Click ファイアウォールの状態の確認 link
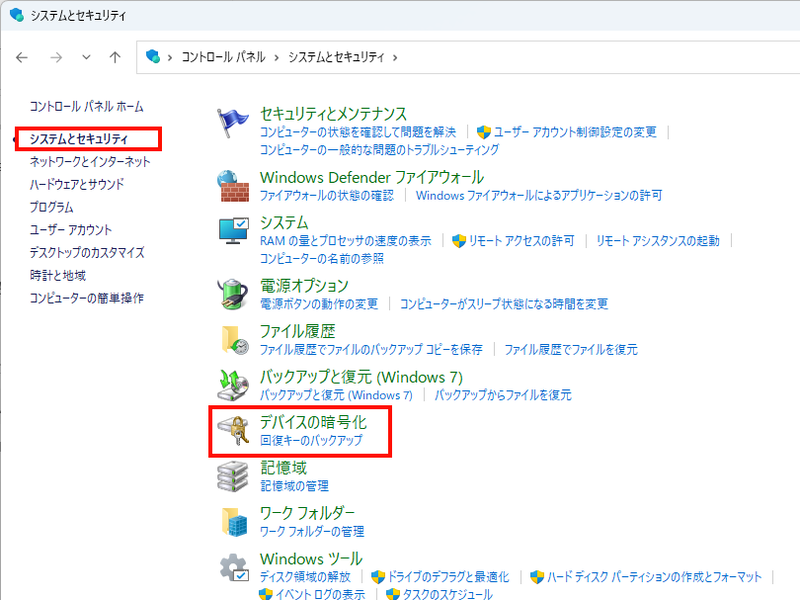 point(327,195)
